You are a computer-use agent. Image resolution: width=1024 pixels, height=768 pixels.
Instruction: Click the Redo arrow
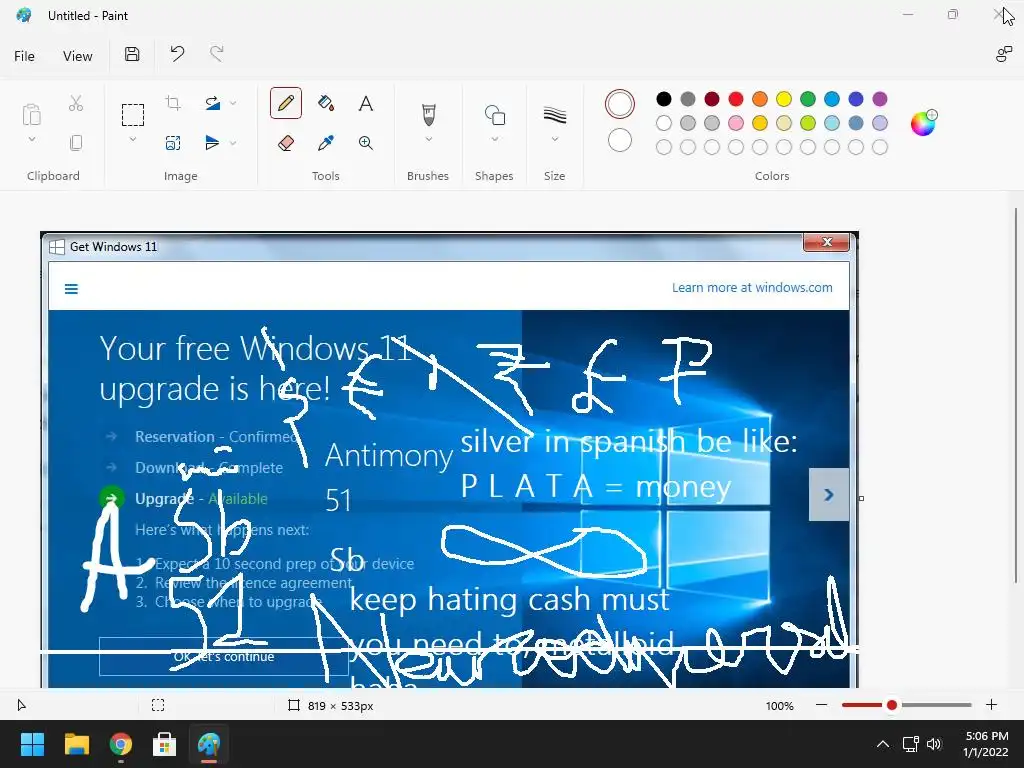[x=216, y=54]
